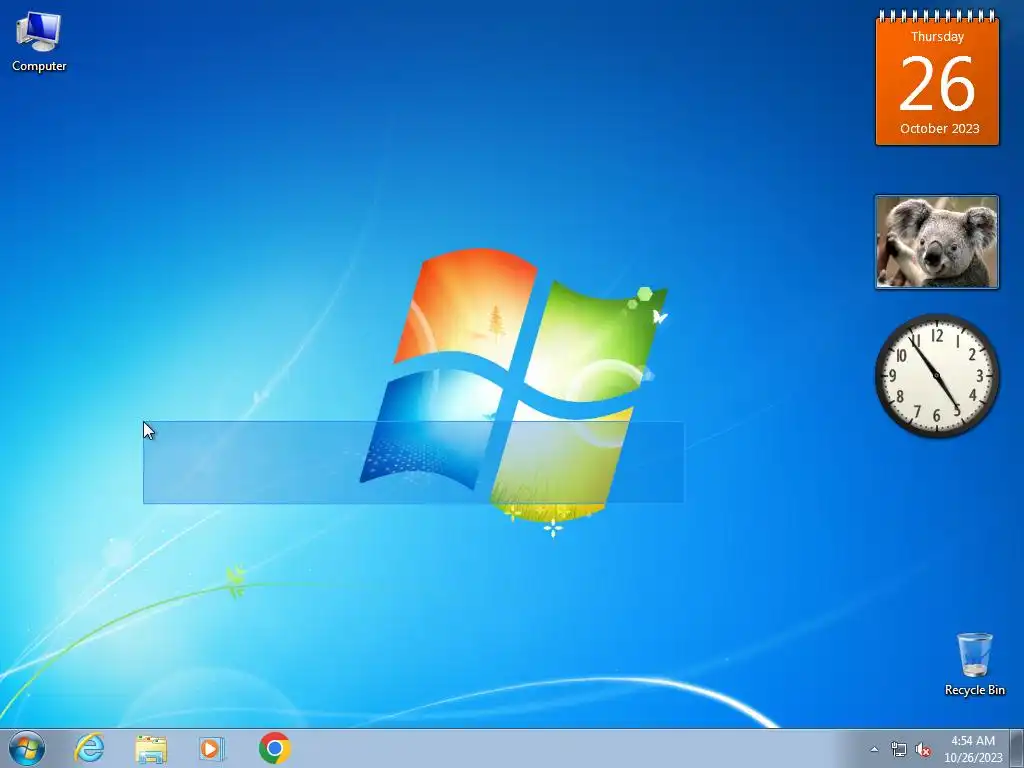This screenshot has width=1024, height=768.
Task: Open Windows Explorer from the taskbar
Action: point(151,749)
